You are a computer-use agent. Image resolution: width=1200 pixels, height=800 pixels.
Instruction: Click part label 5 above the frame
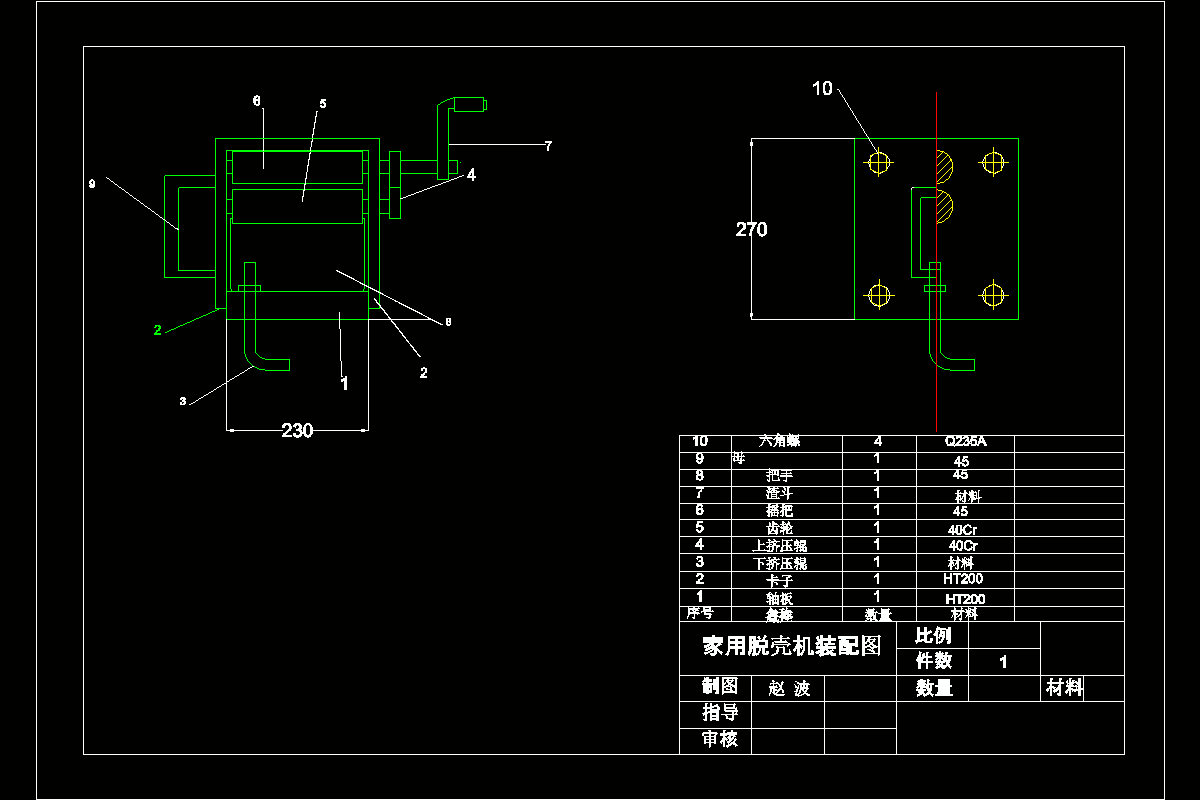(323, 103)
